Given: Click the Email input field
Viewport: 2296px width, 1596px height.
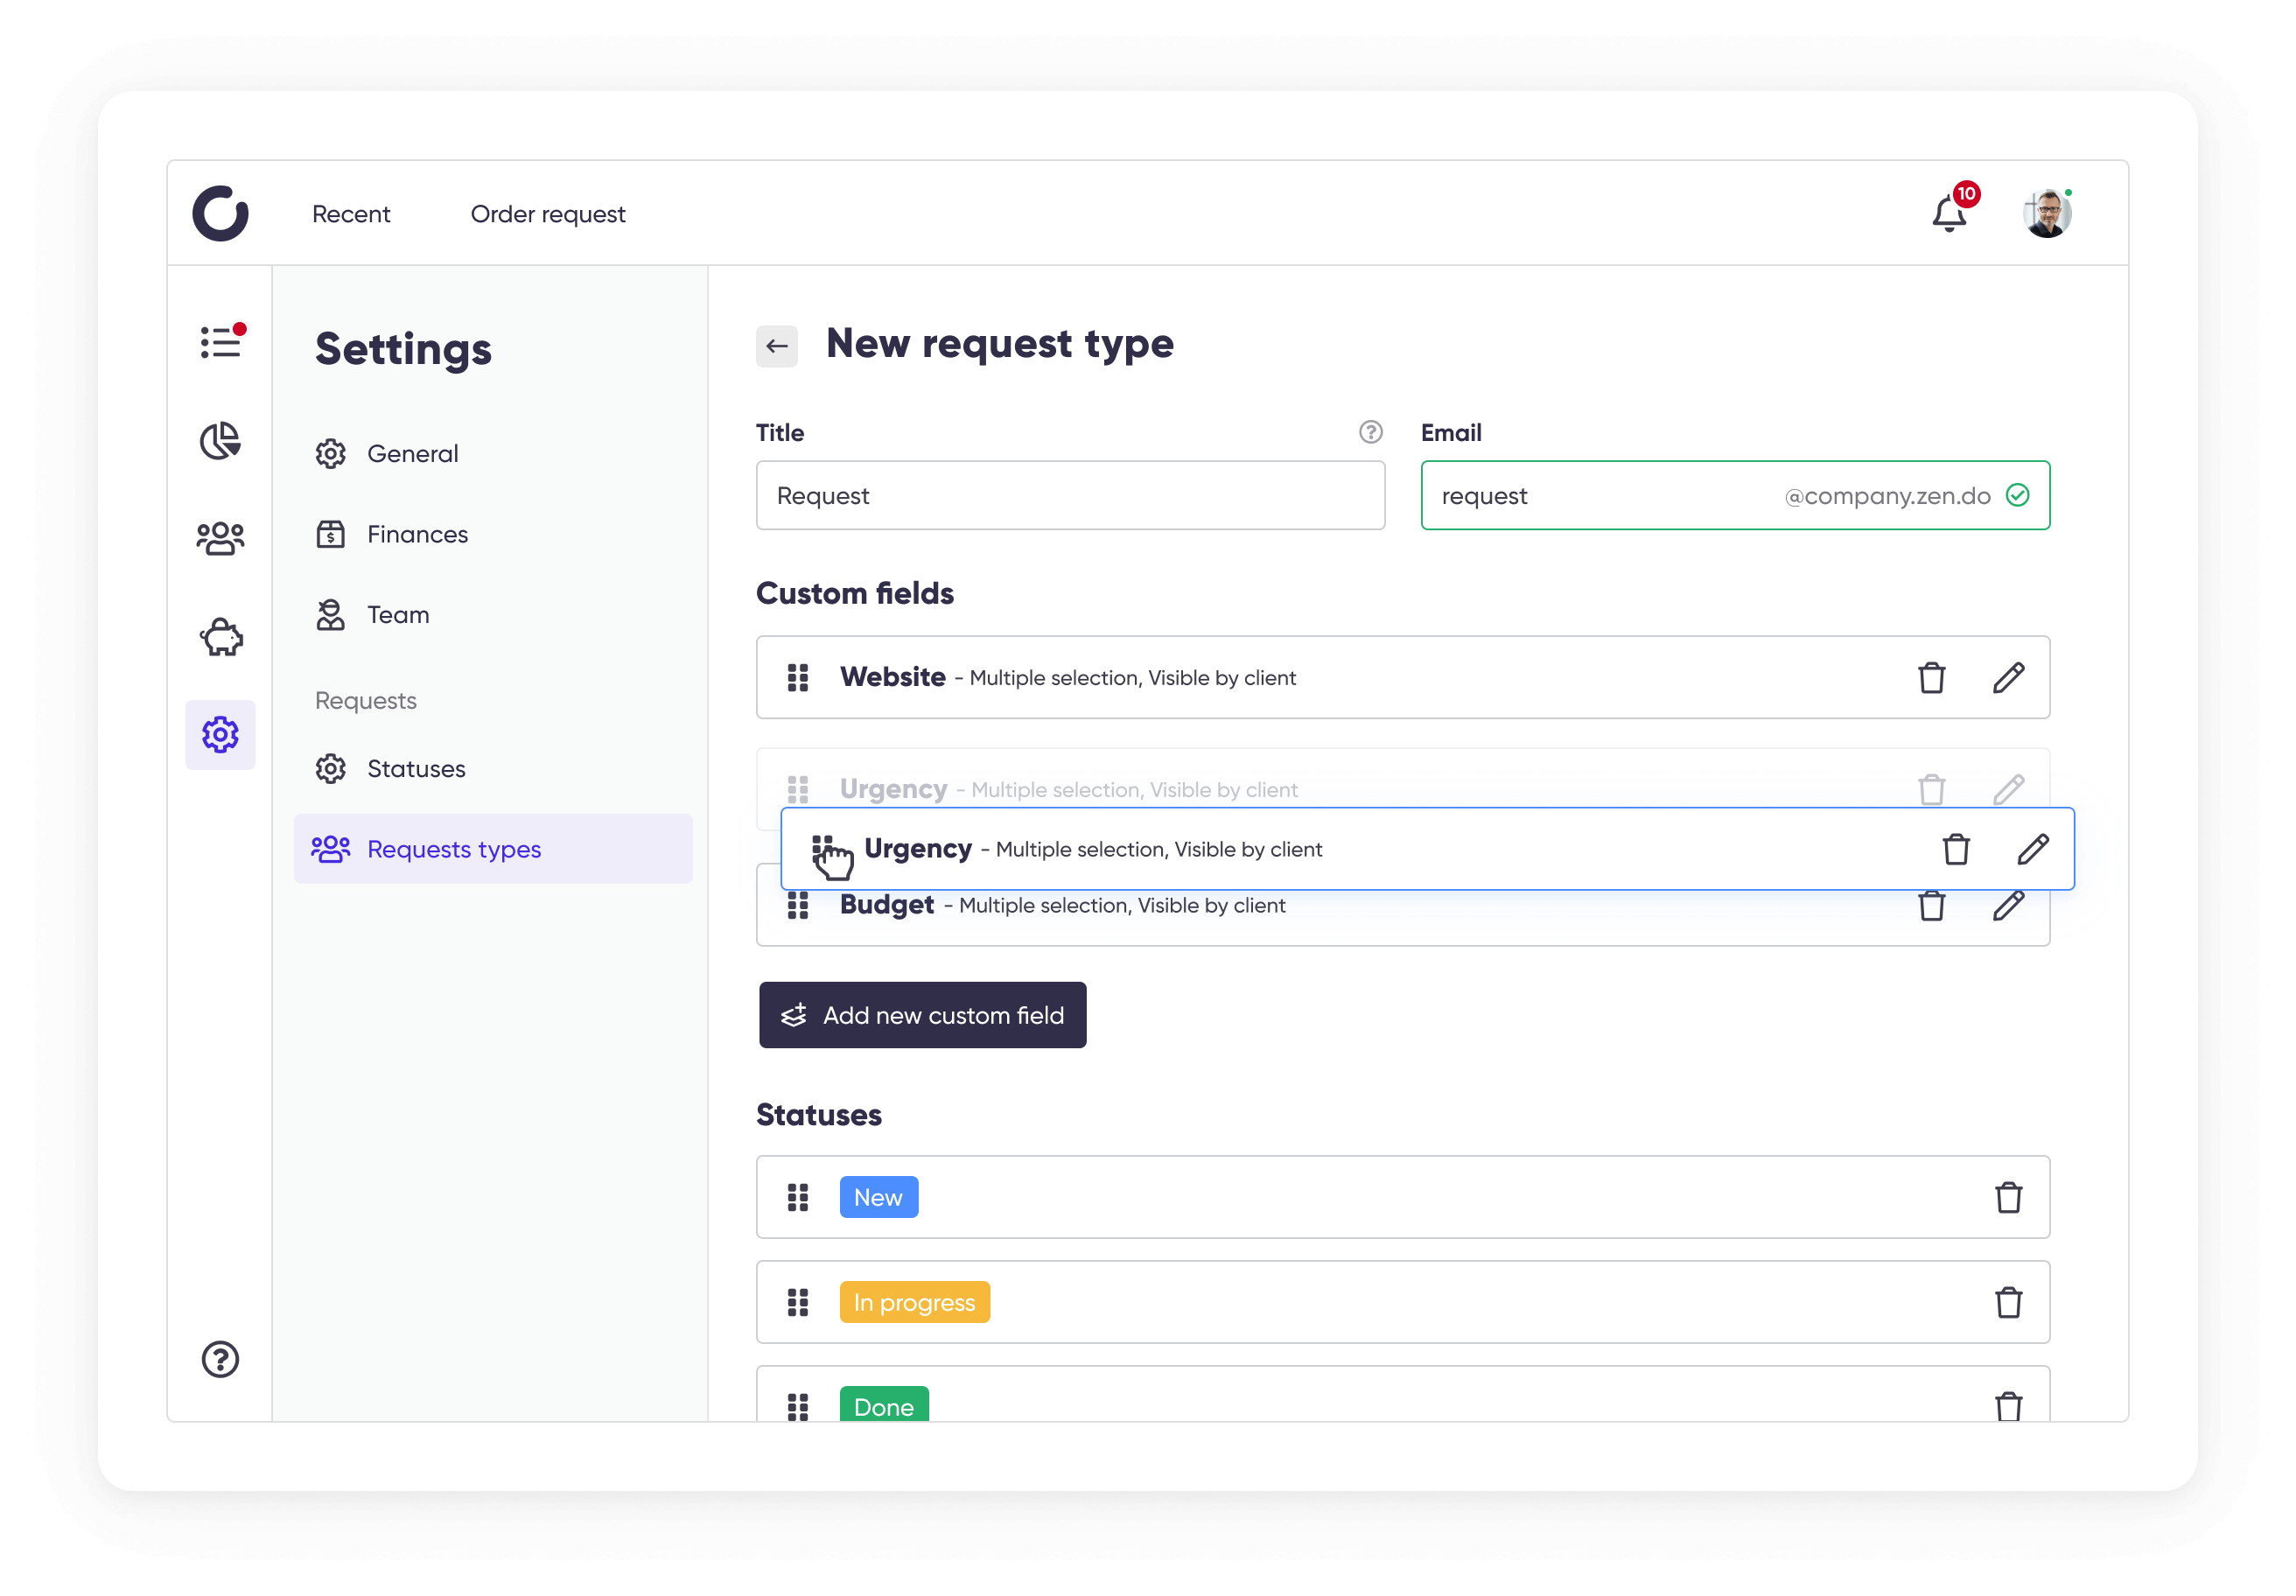Looking at the screenshot, I should [1735, 495].
